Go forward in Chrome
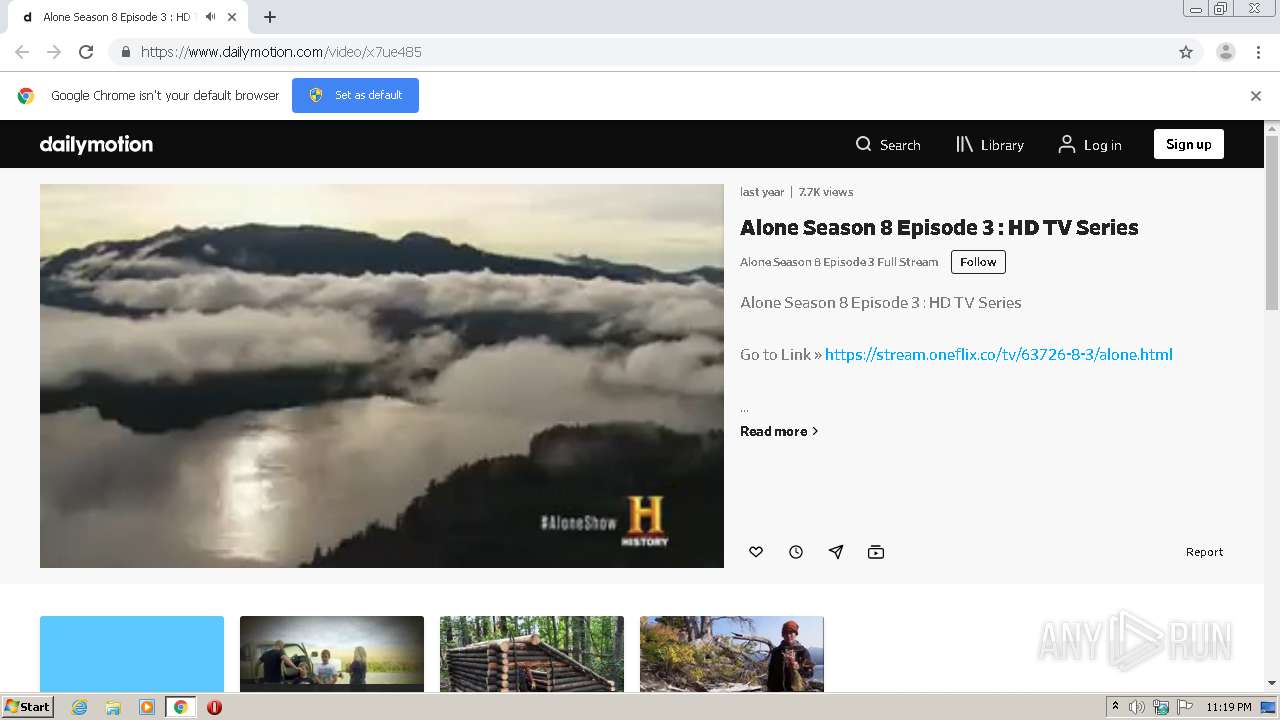Image resolution: width=1280 pixels, height=720 pixels. point(54,52)
